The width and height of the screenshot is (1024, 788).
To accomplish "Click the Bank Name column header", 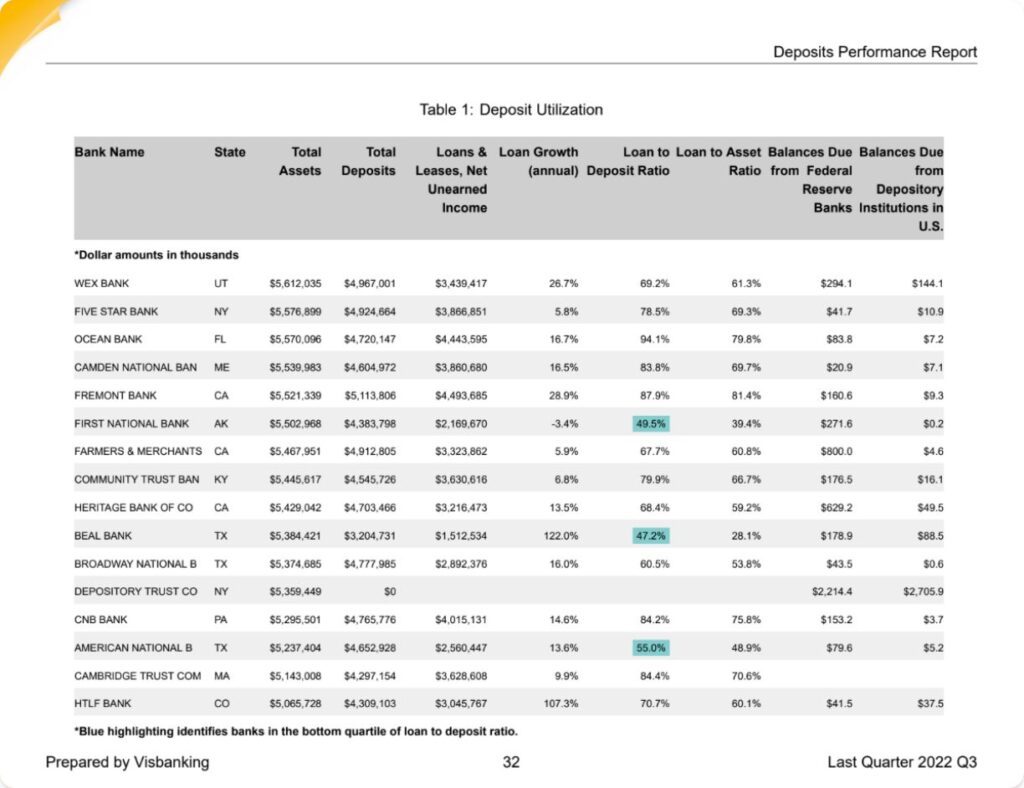I will 109,152.
